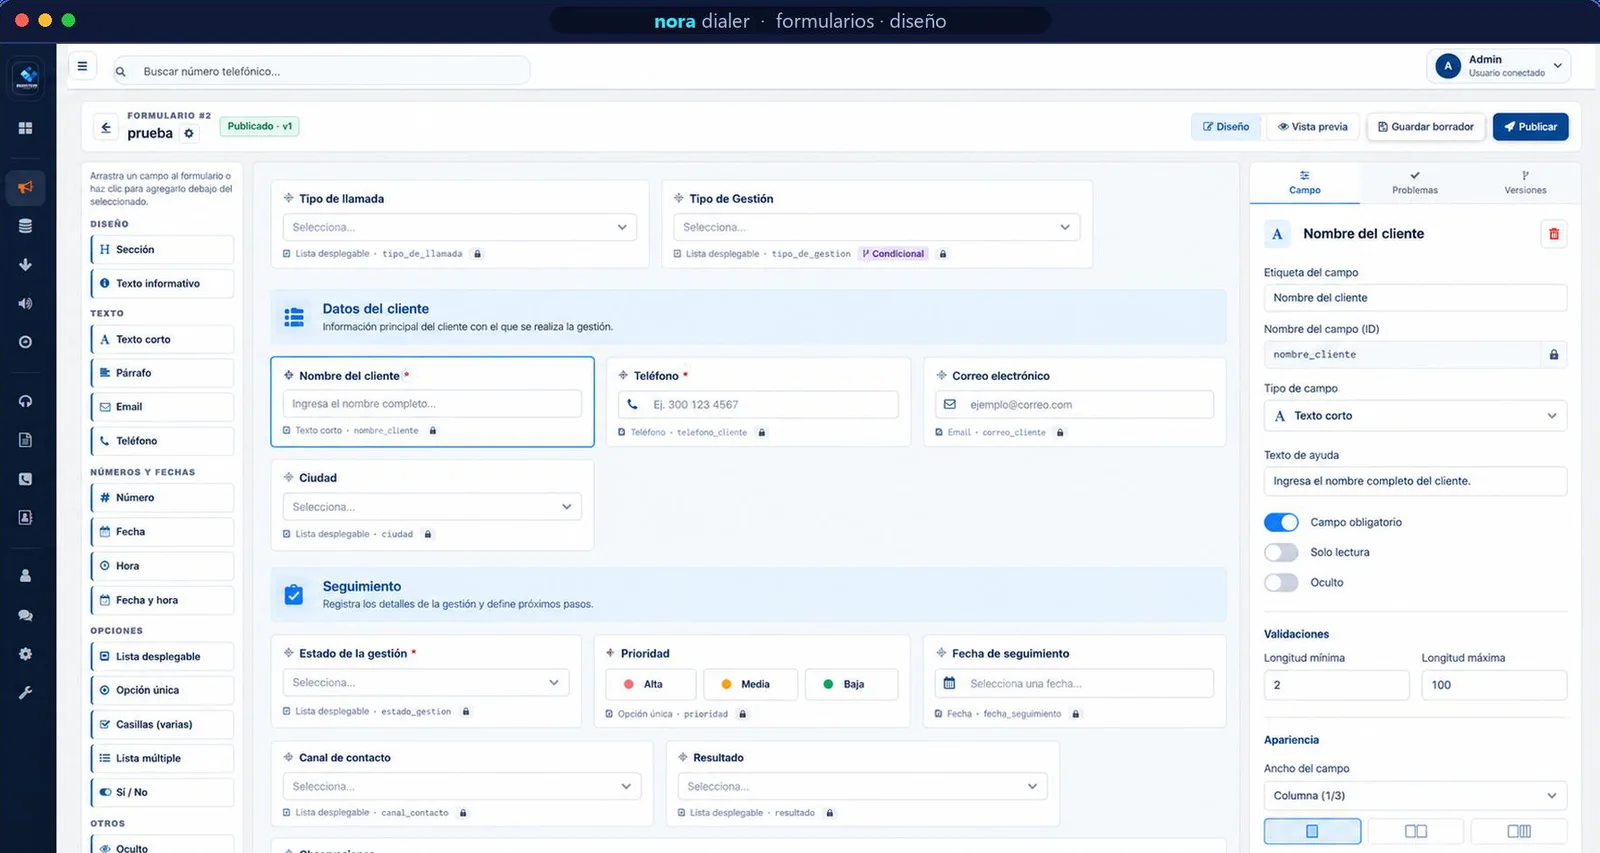Select Baja priority option
The height and width of the screenshot is (853, 1600).
pyautogui.click(x=852, y=684)
